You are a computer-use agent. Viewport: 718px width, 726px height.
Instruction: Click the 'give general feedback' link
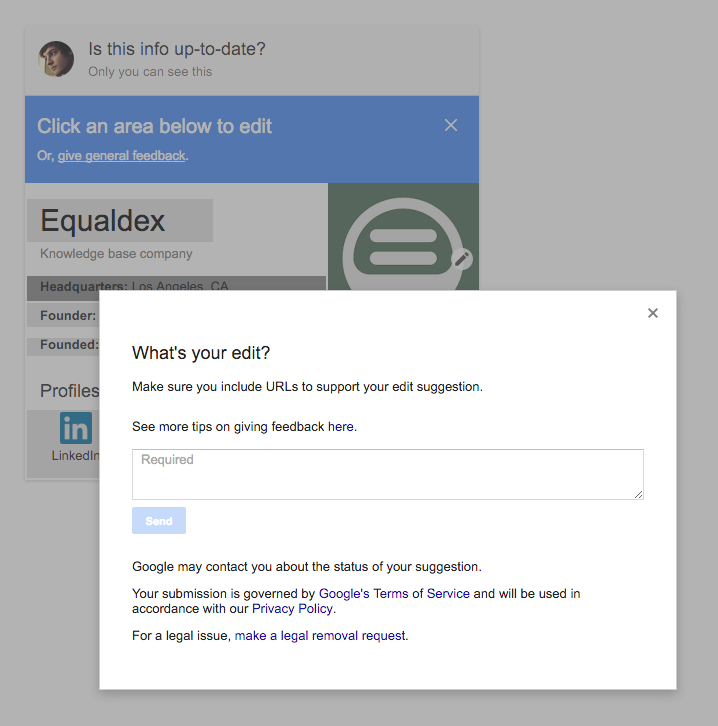pos(121,156)
